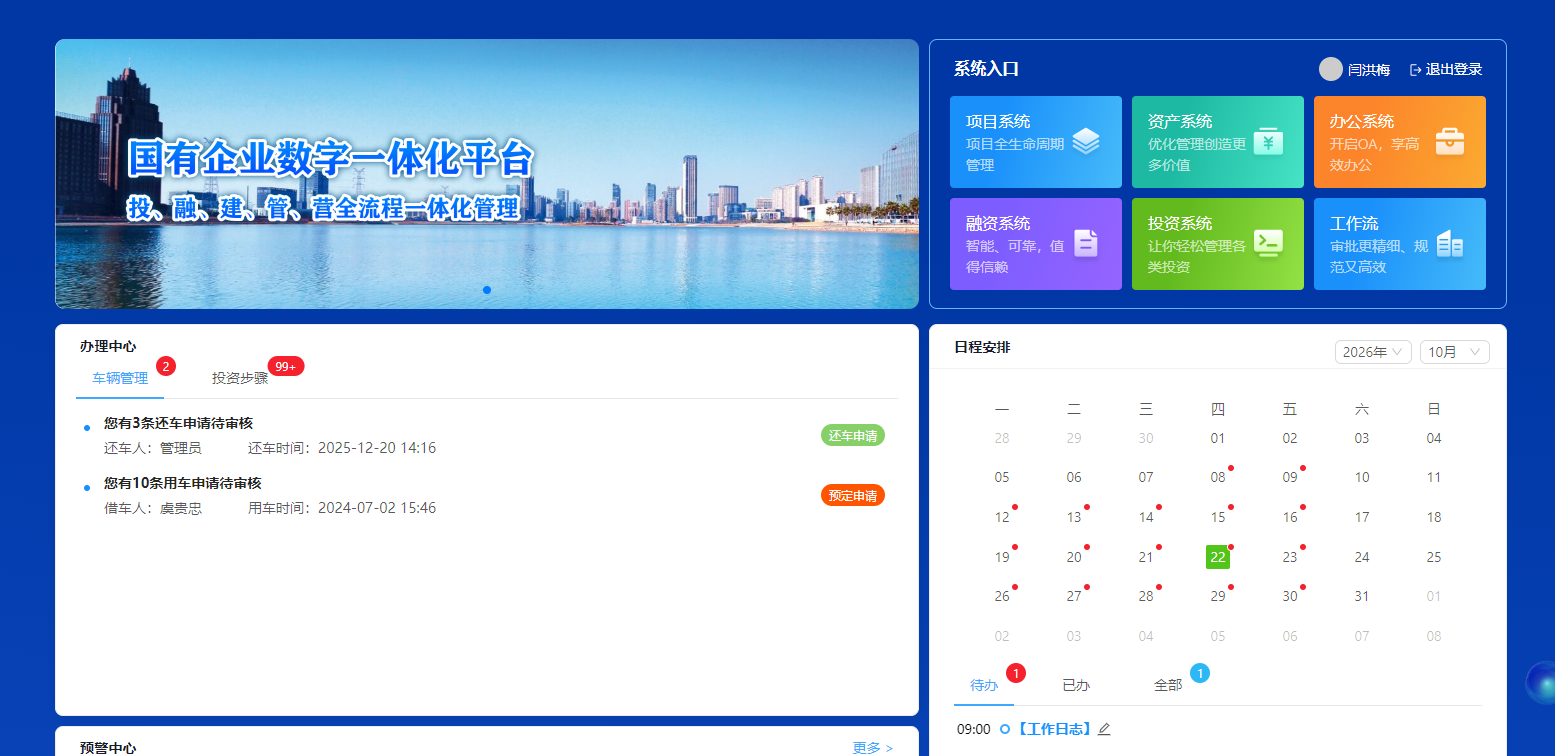
Task: Click the 办公系统 card title
Action: [x=1362, y=121]
